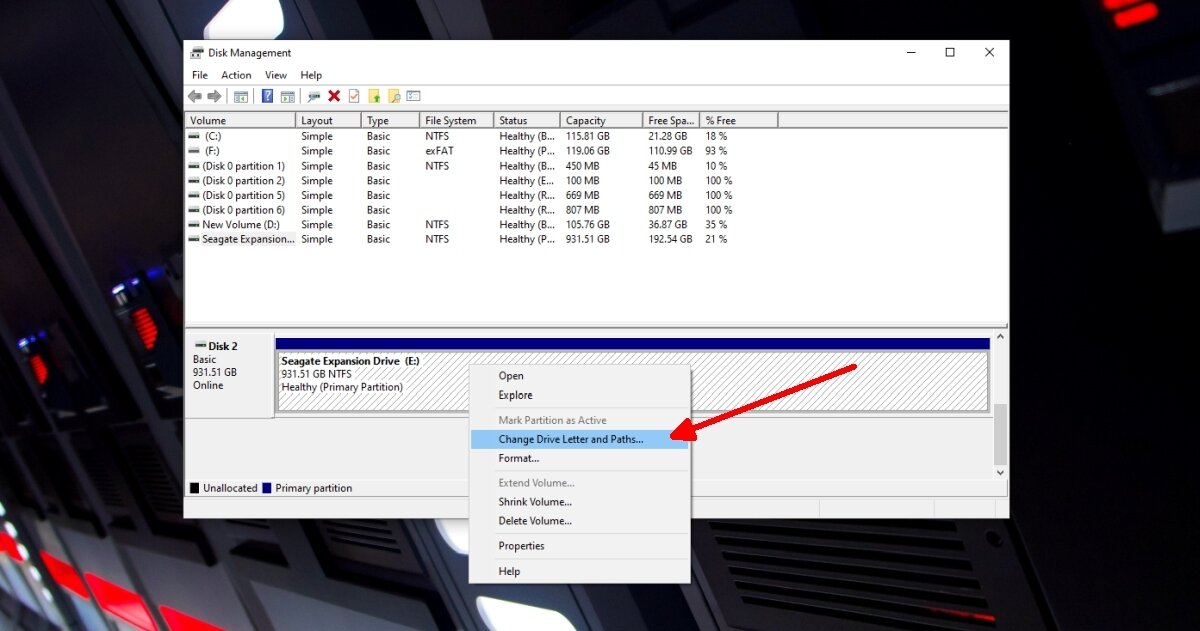Viewport: 1200px width, 631px height.
Task: Click the Show/Hide Console Tree icon
Action: pos(241,96)
